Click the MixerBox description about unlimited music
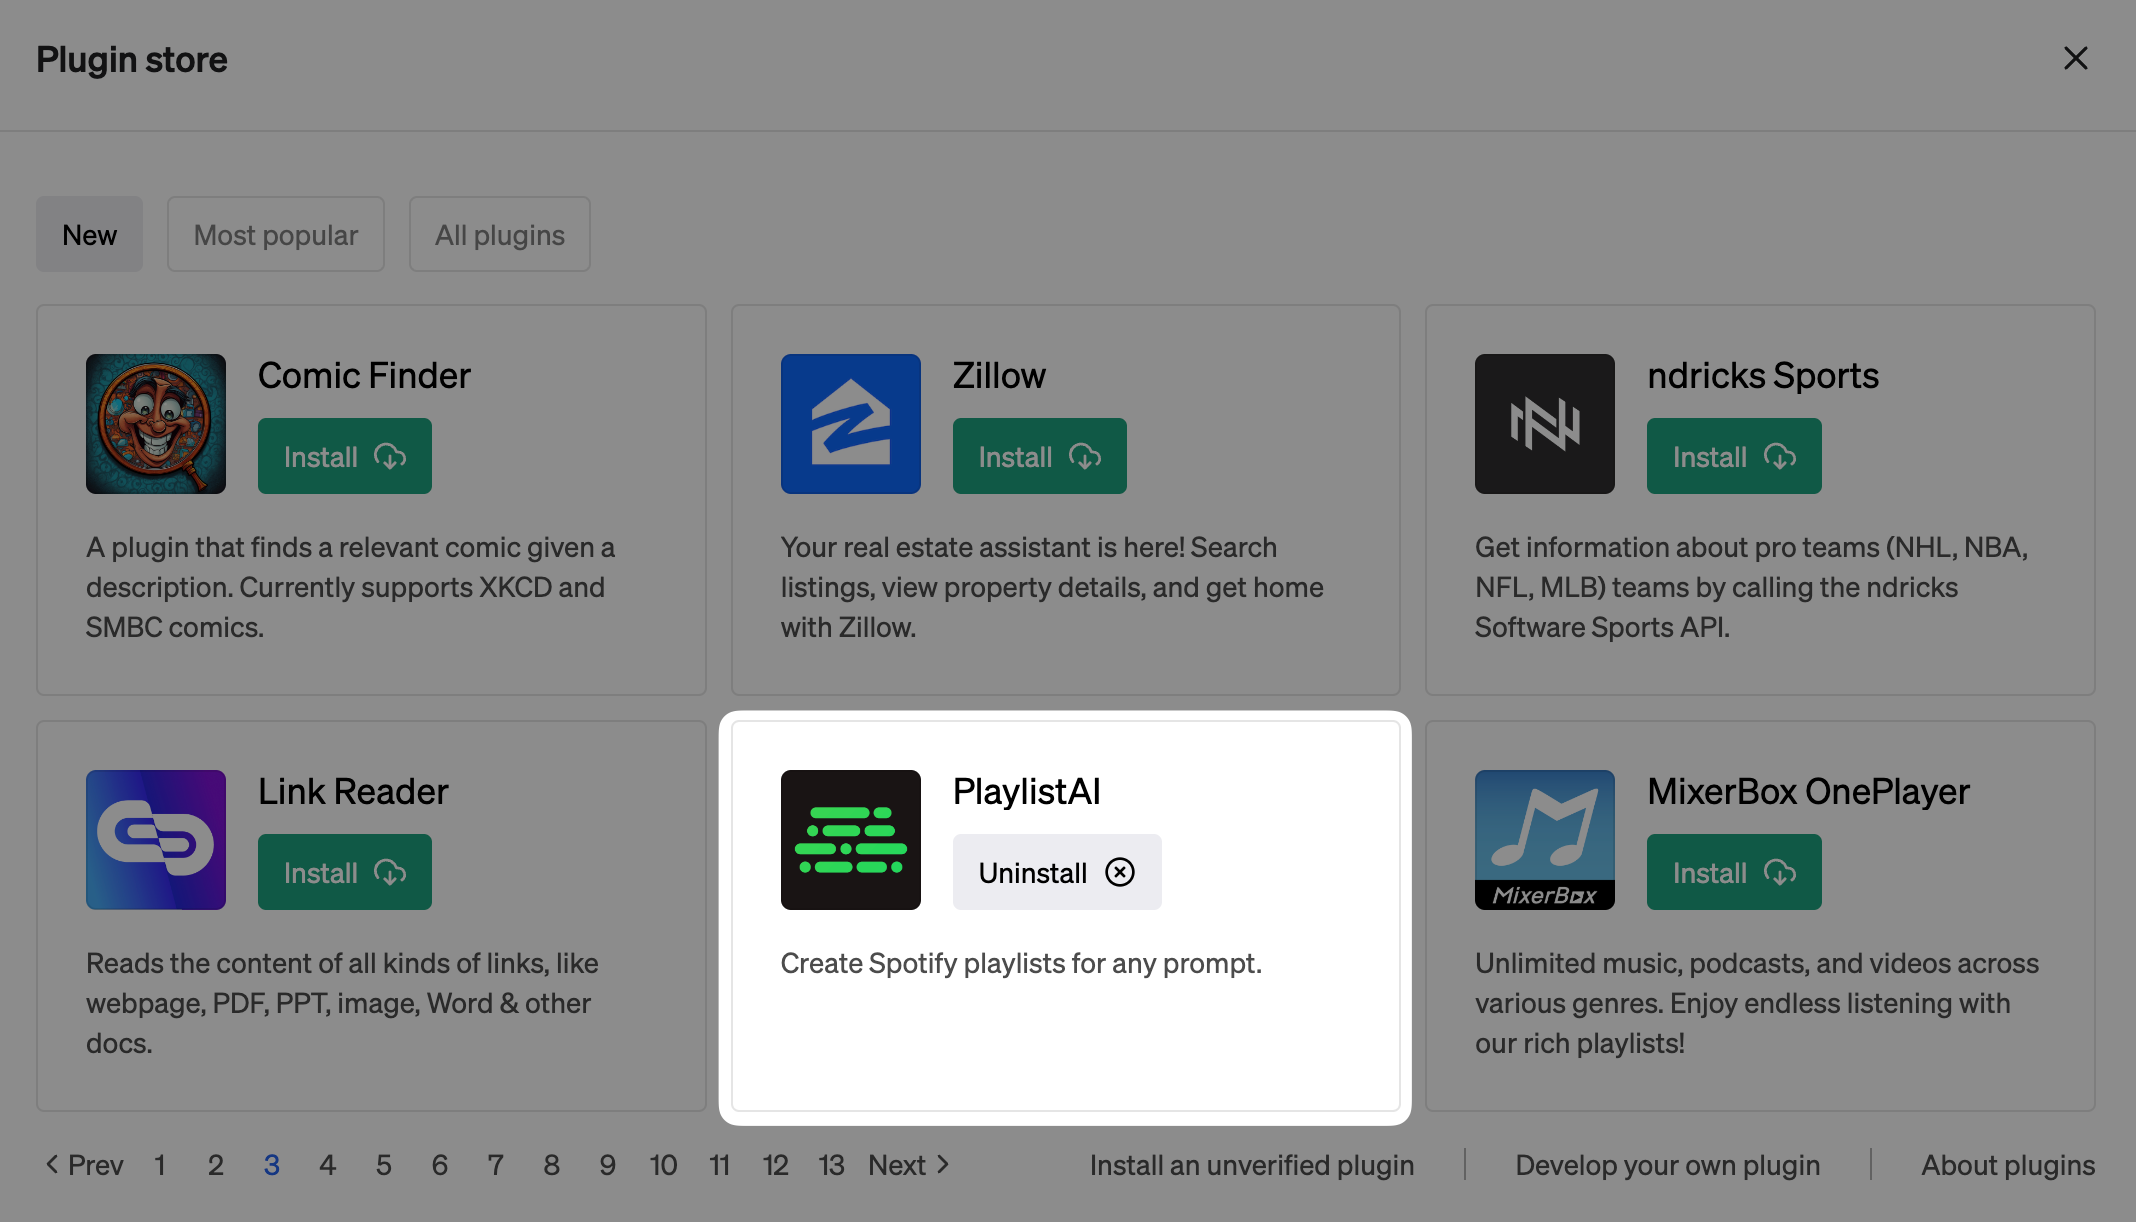The height and width of the screenshot is (1222, 2136). (x=1757, y=1003)
